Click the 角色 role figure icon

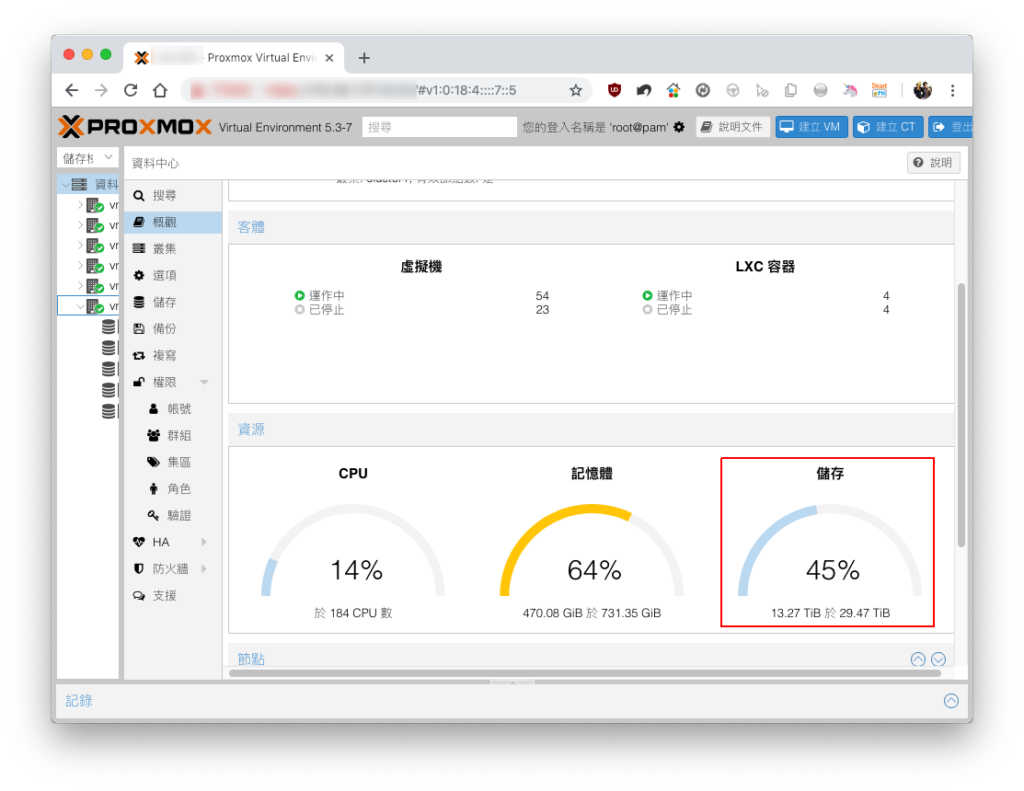(x=153, y=489)
